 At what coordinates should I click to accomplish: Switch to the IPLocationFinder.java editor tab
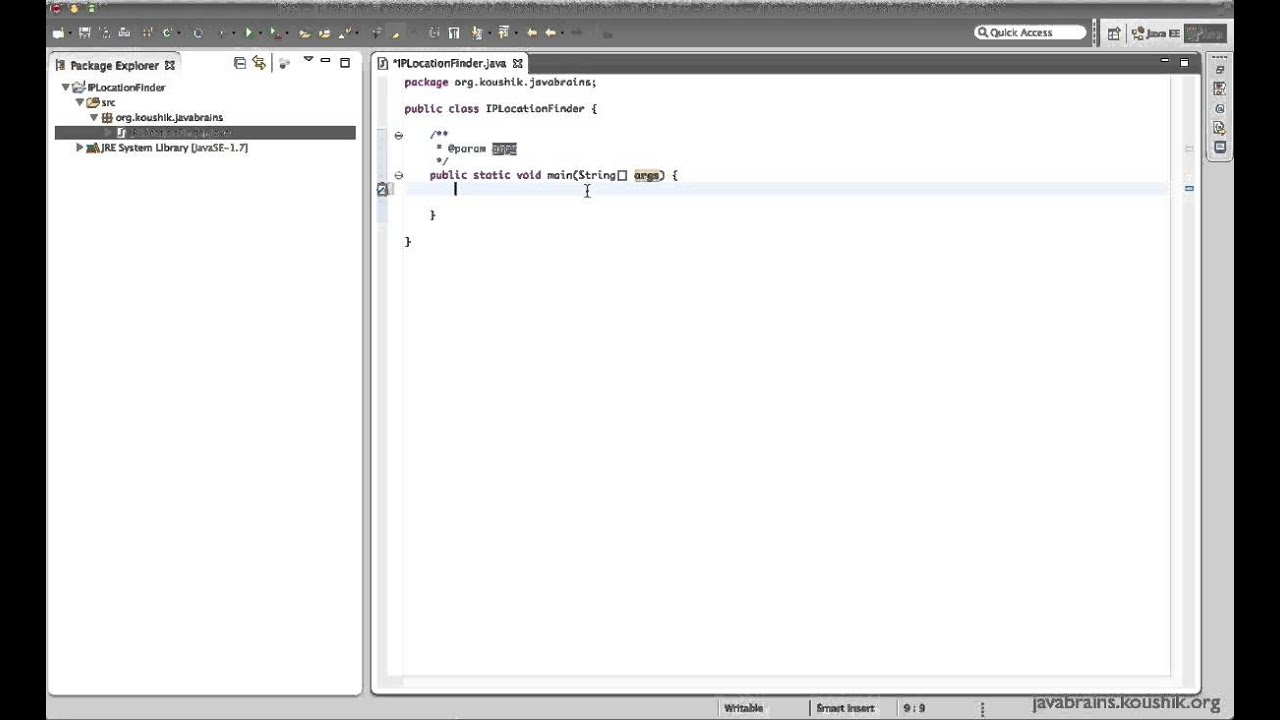point(449,63)
